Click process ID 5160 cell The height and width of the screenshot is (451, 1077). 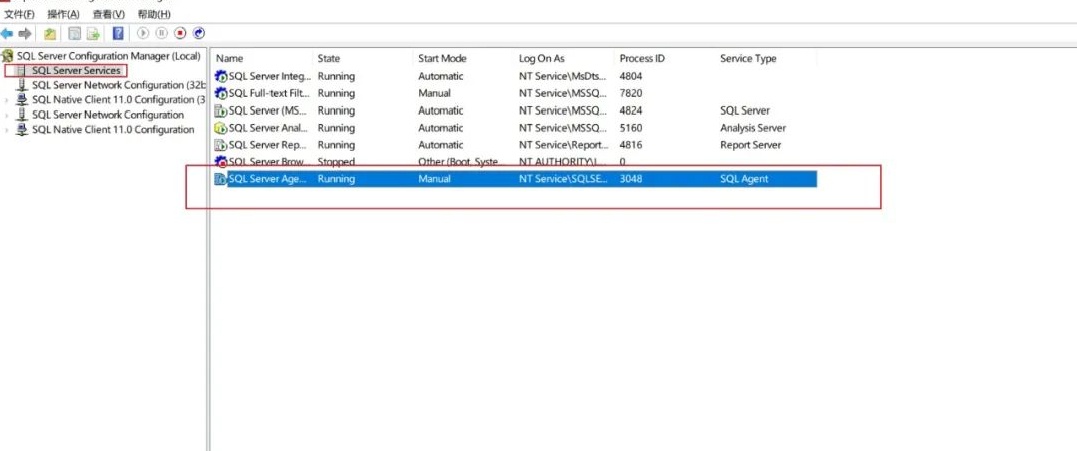pos(631,128)
